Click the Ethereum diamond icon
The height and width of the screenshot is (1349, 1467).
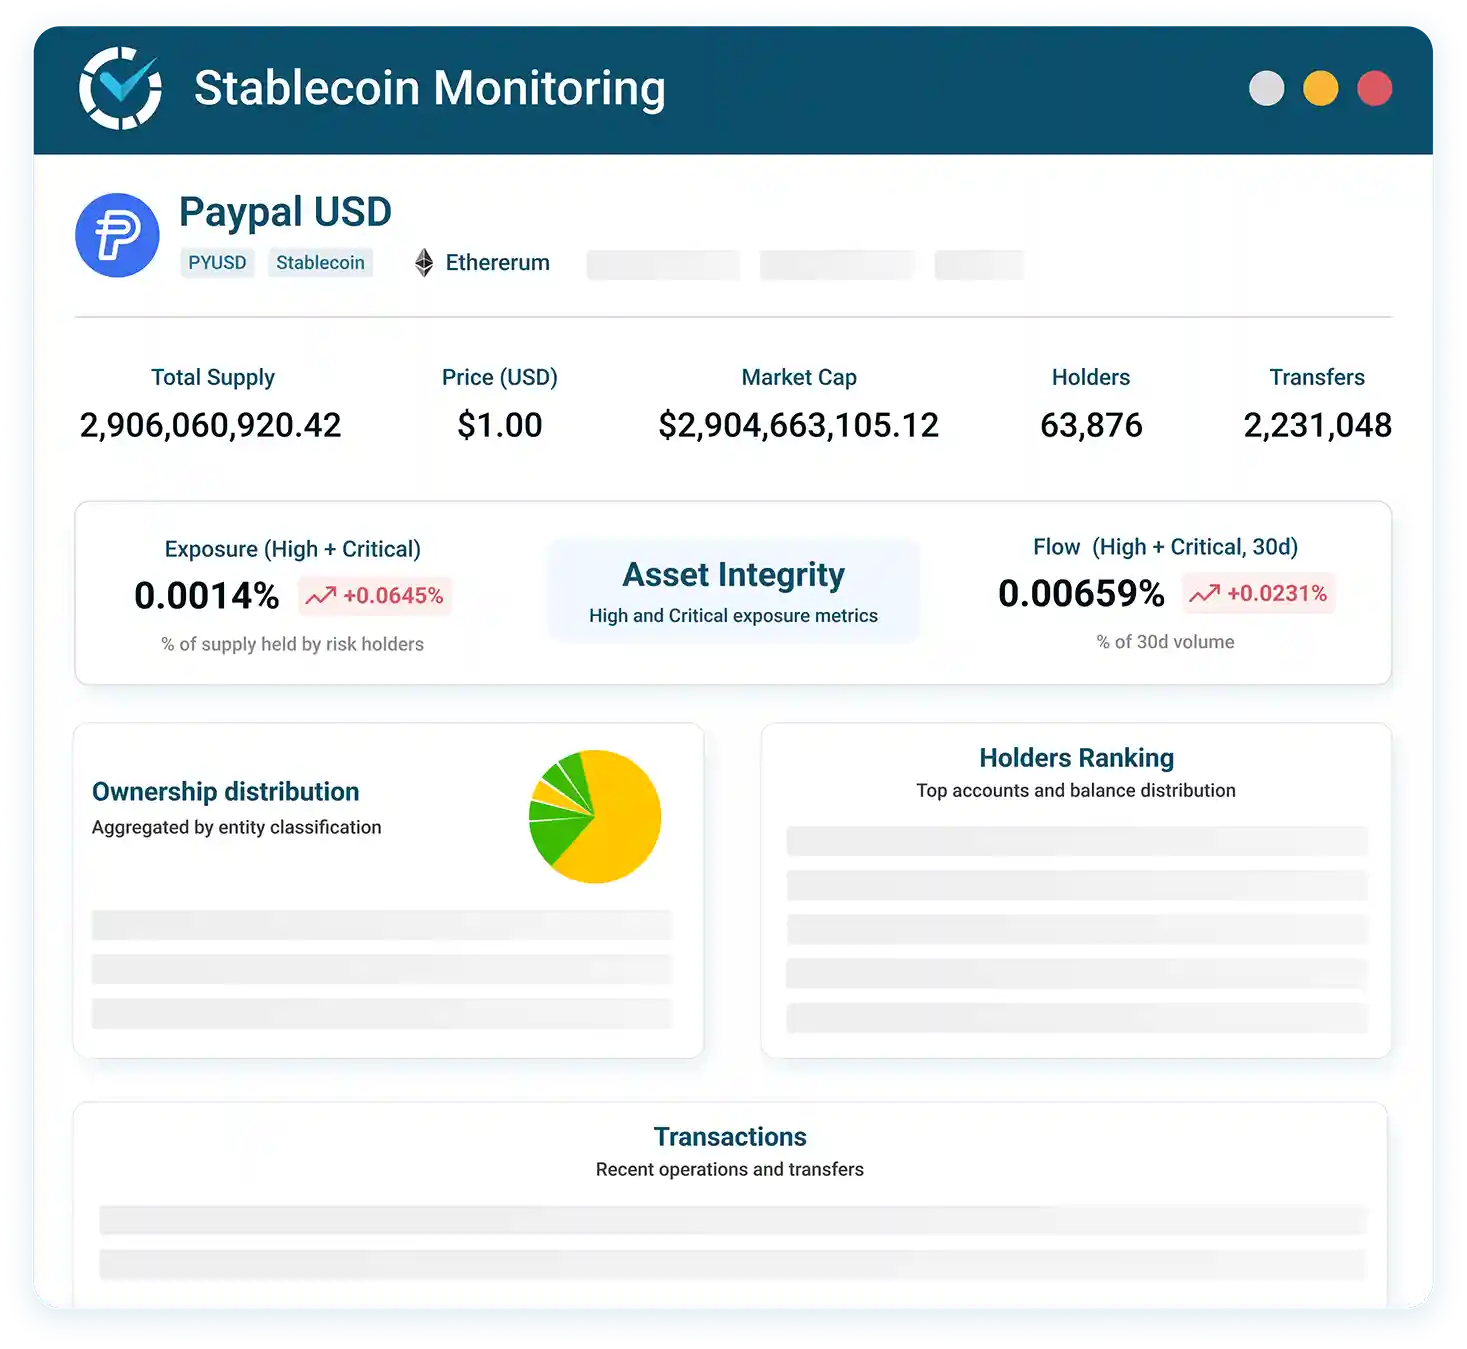[424, 263]
